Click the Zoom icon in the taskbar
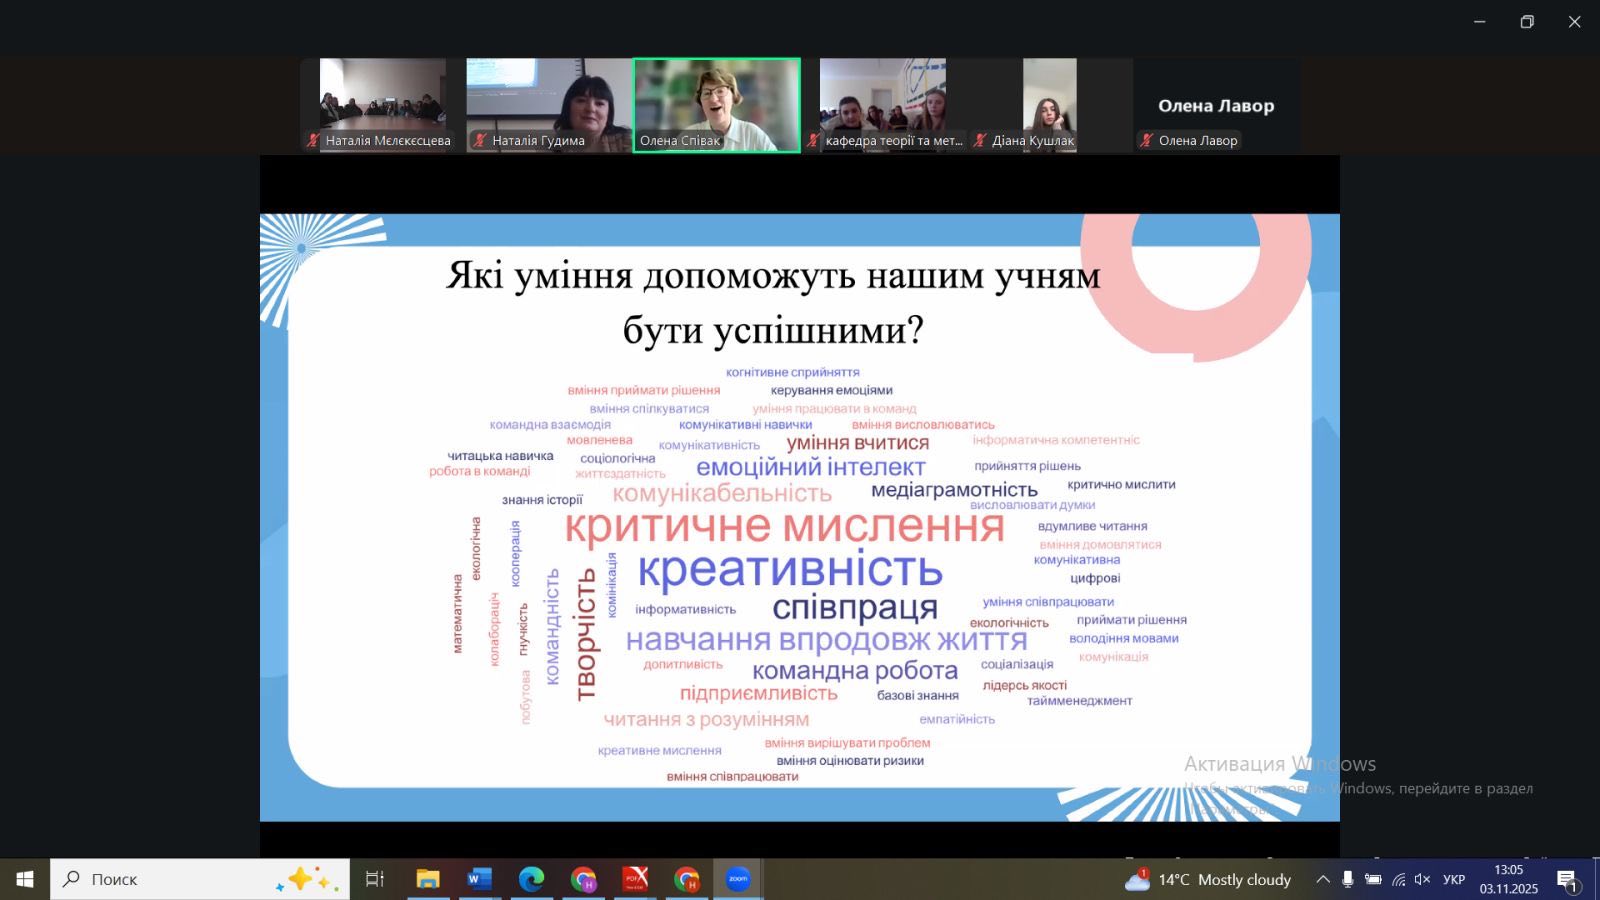The width and height of the screenshot is (1600, 900). 738,879
